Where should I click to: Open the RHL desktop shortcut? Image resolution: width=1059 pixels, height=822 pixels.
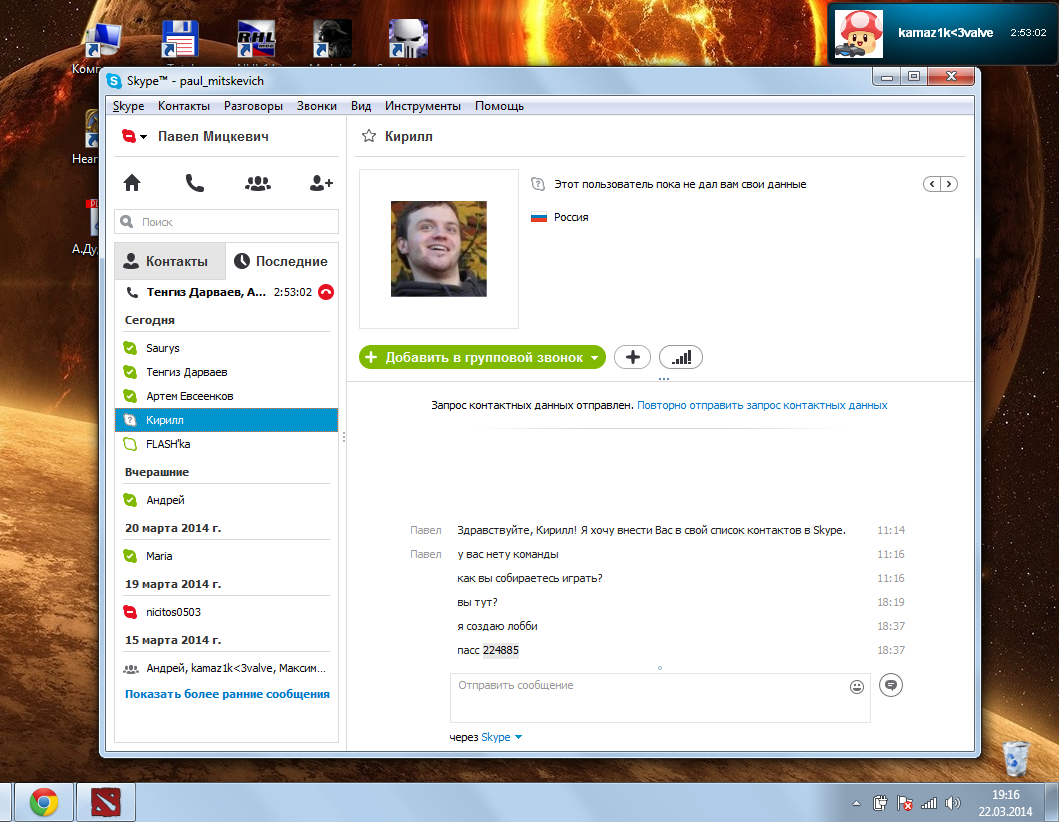[256, 39]
